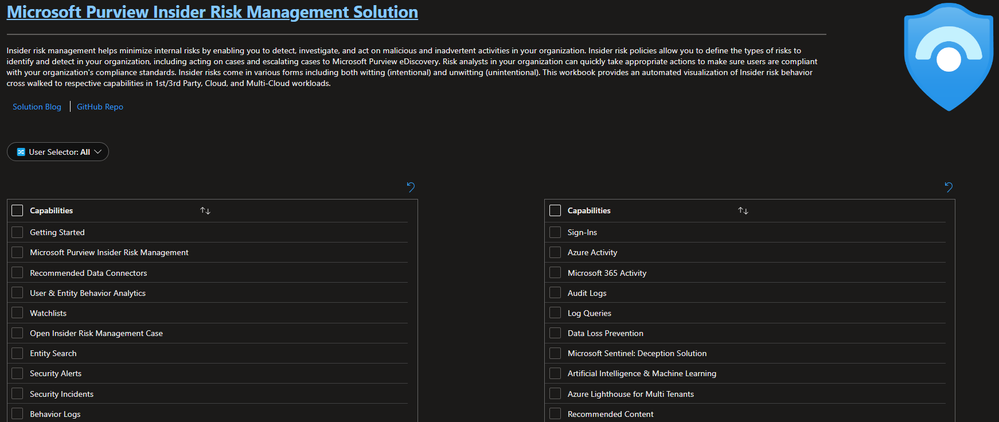Image resolution: width=999 pixels, height=422 pixels.
Task: Click the undo icon above the left capabilities table
Action: tap(411, 187)
